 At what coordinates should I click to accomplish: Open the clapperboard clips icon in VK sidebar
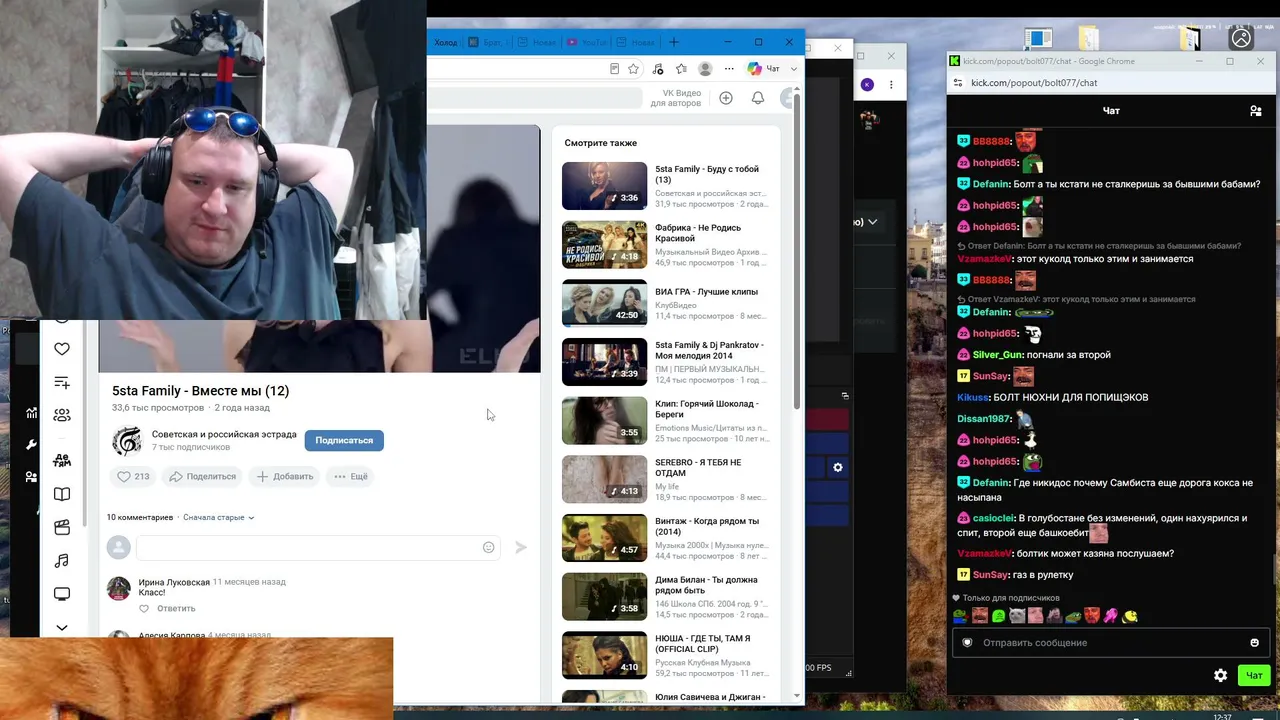tap(62, 527)
